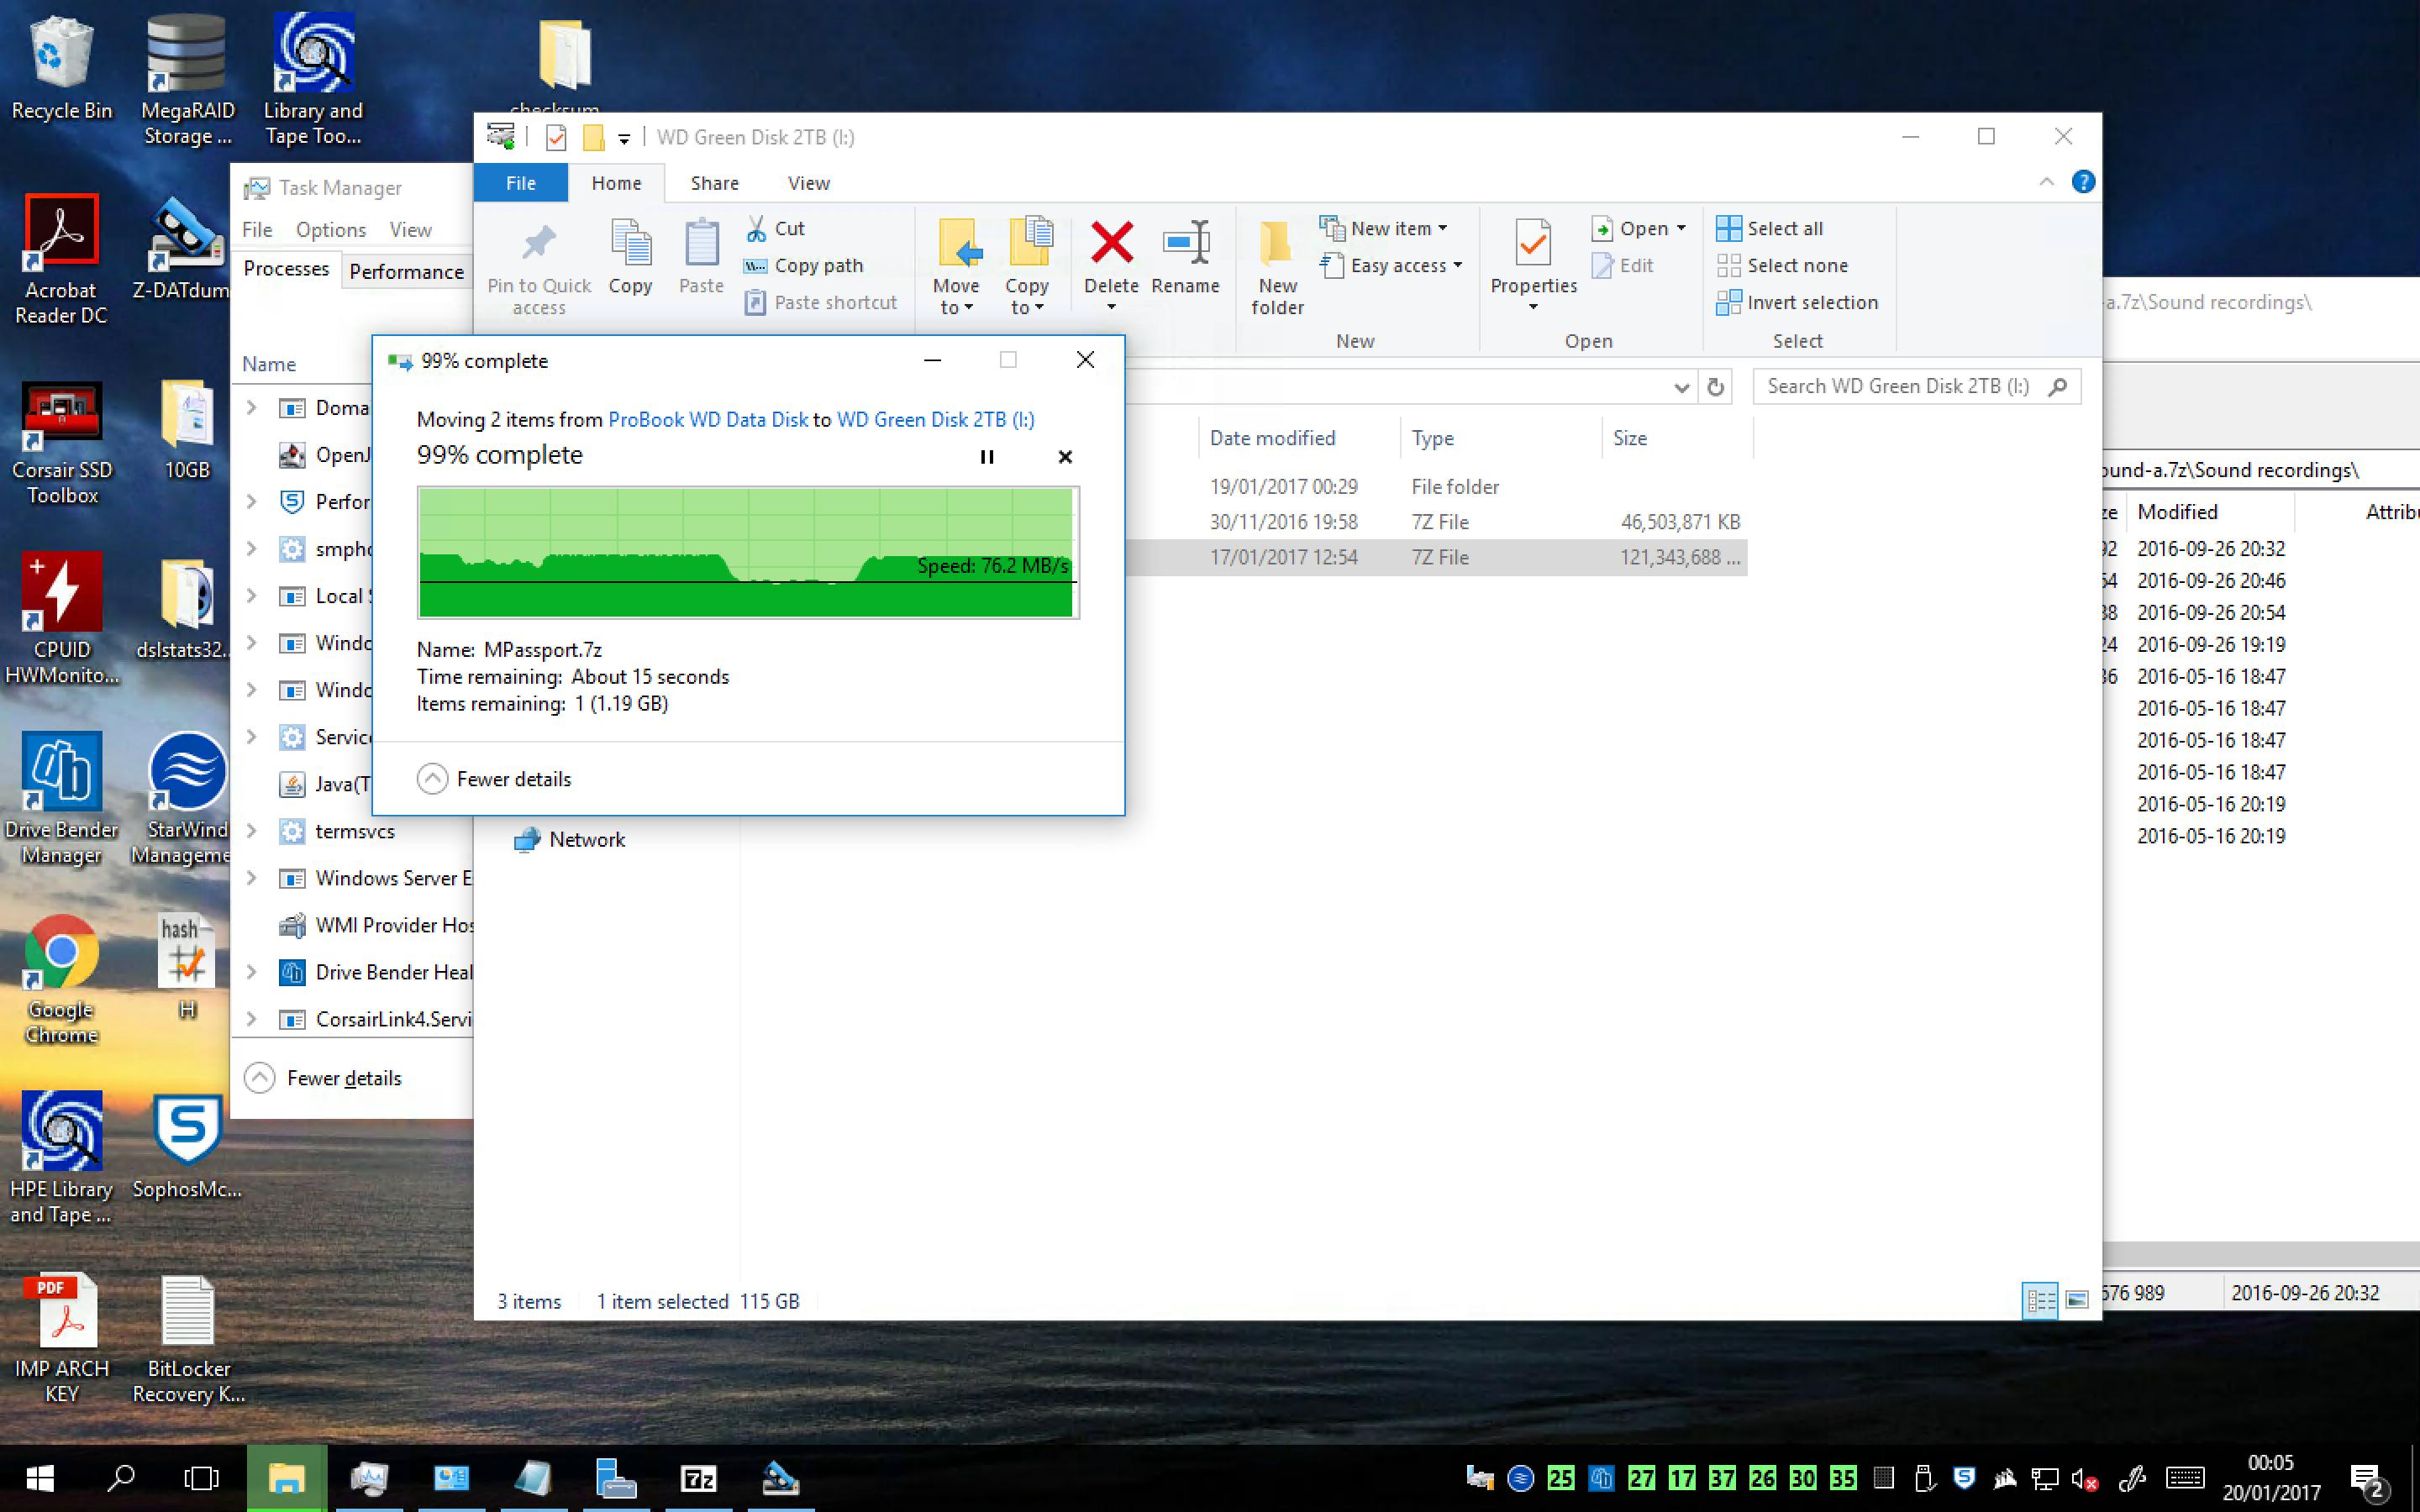Open Action Center notifications icon
The image size is (2420, 1512).
[x=2368, y=1479]
